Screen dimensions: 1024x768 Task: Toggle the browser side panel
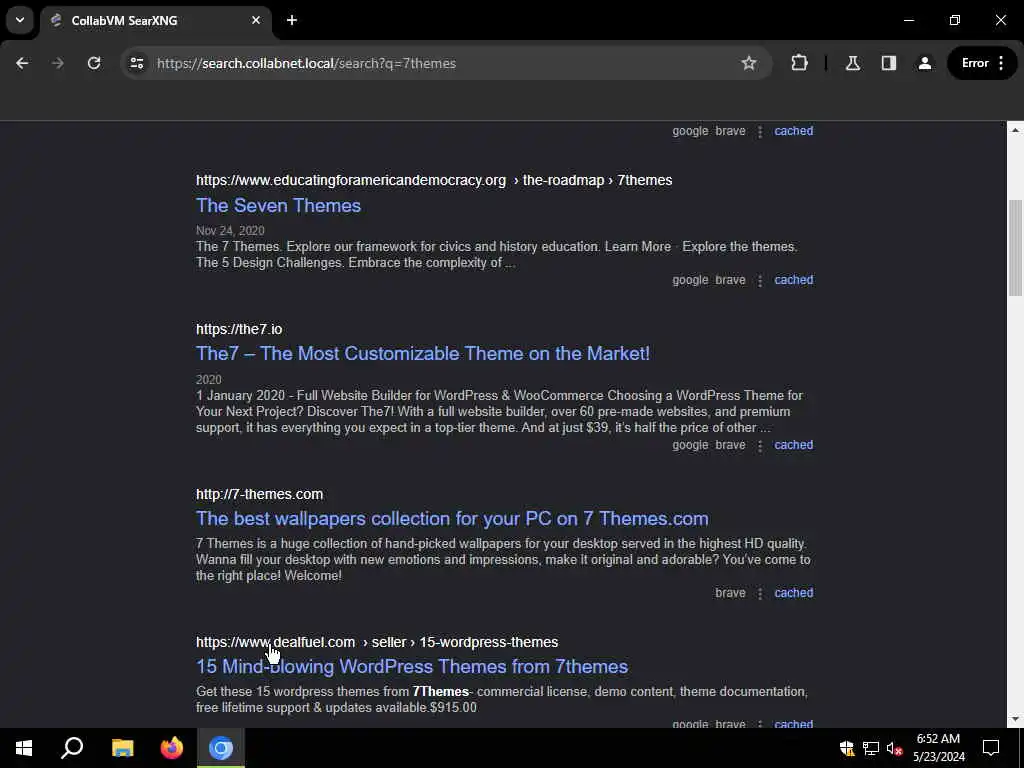[x=888, y=63]
